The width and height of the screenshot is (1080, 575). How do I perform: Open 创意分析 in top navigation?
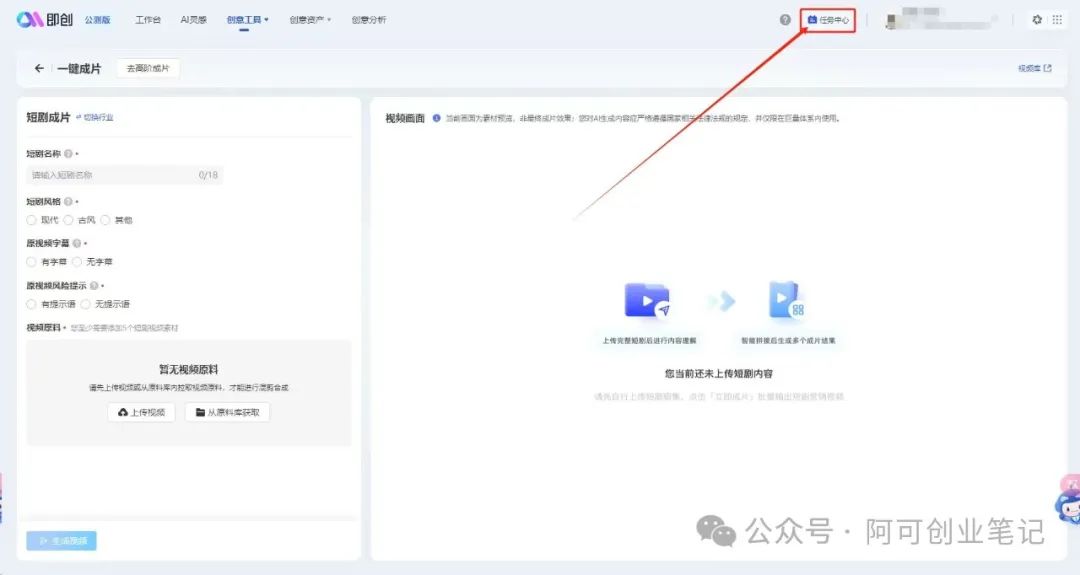click(368, 20)
